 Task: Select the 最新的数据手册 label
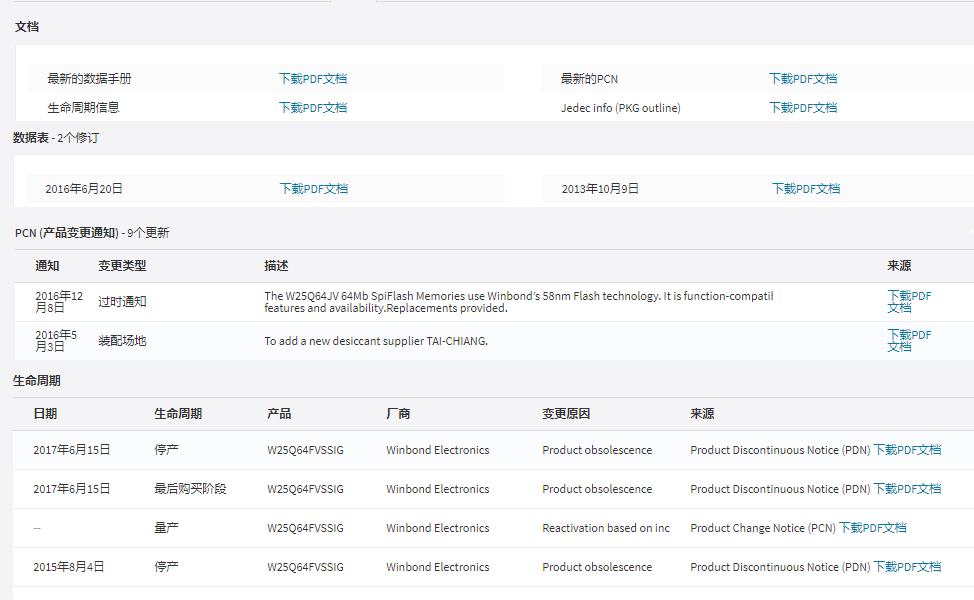coord(89,79)
